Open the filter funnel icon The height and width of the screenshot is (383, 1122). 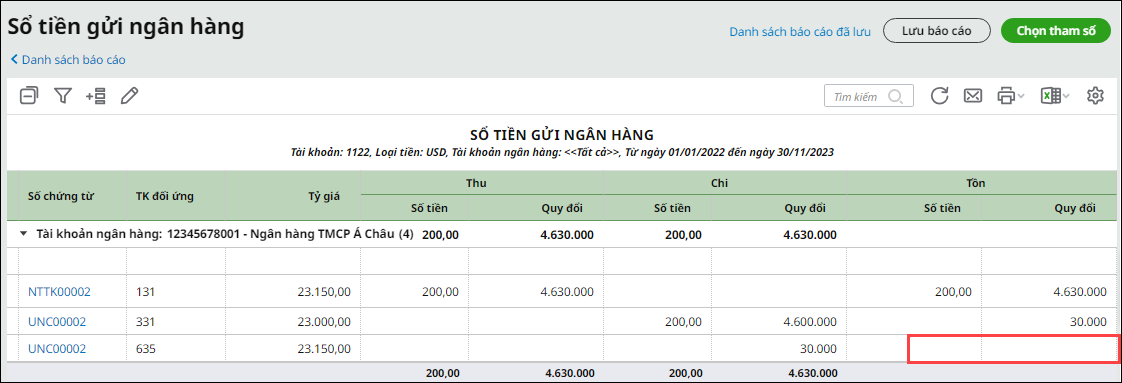pos(63,96)
